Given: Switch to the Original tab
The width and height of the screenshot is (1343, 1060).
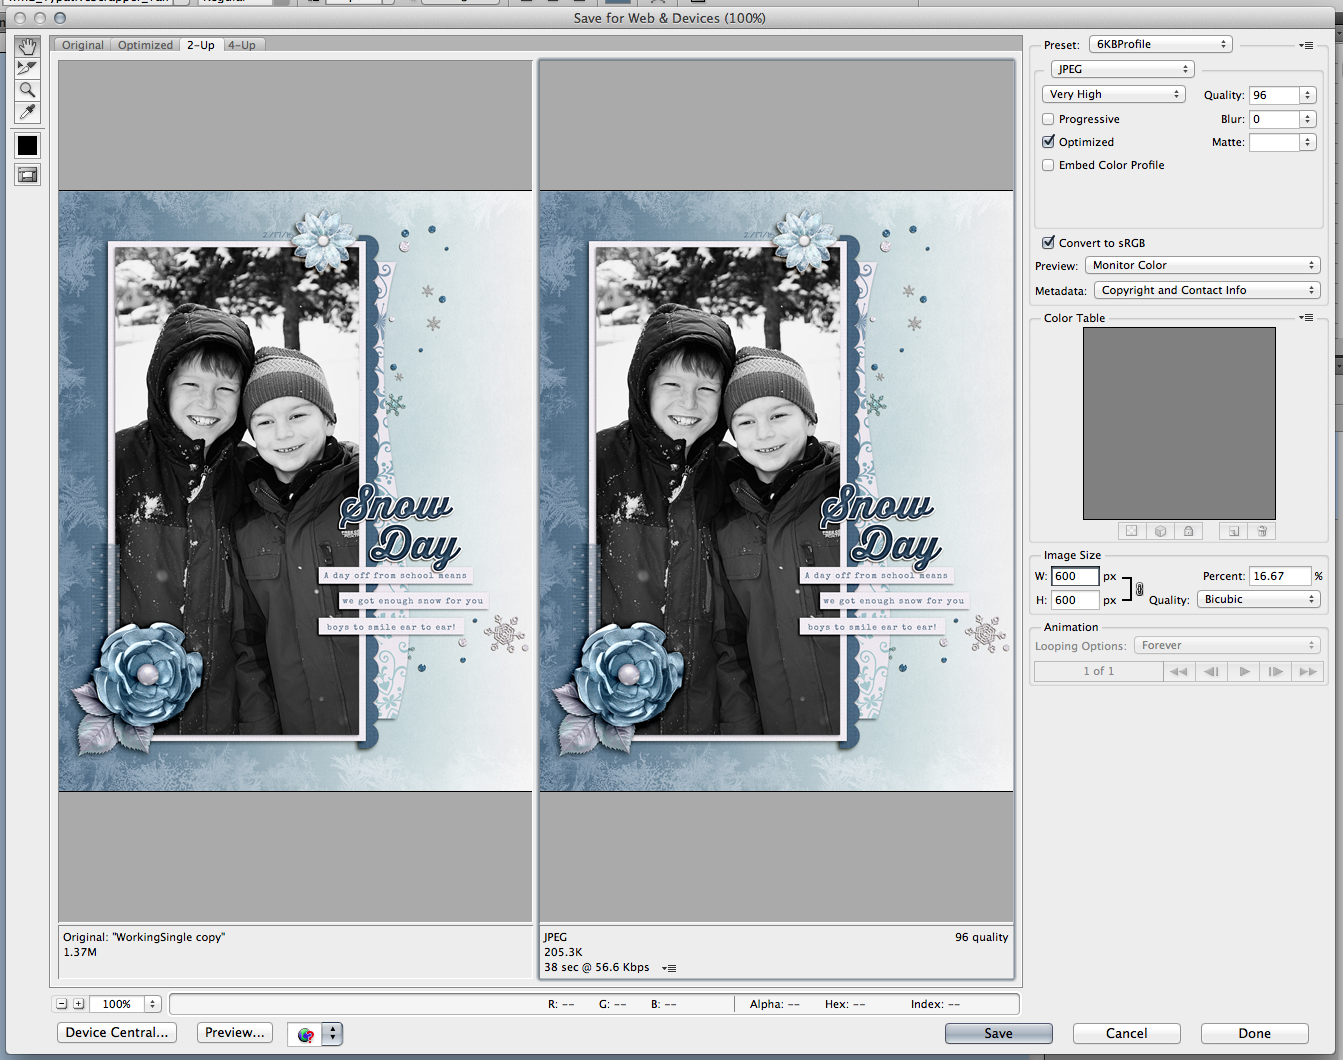Looking at the screenshot, I should click(82, 45).
